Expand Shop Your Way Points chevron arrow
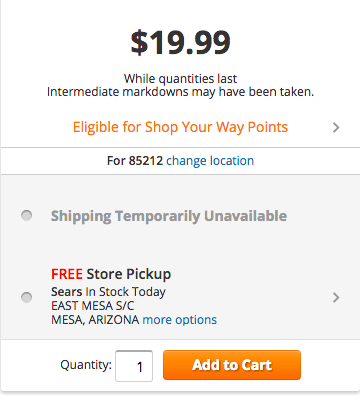360x400 pixels. (336, 127)
